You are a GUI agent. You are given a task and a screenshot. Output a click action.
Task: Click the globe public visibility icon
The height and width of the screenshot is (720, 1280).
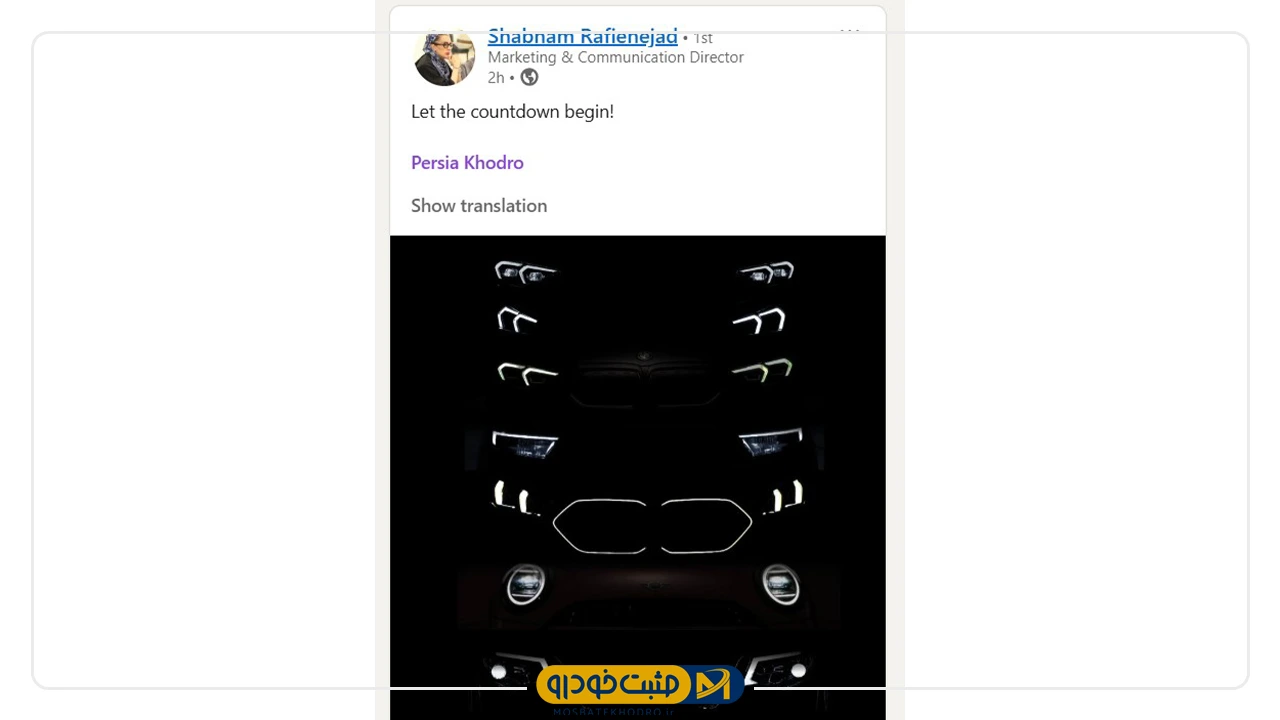[529, 77]
